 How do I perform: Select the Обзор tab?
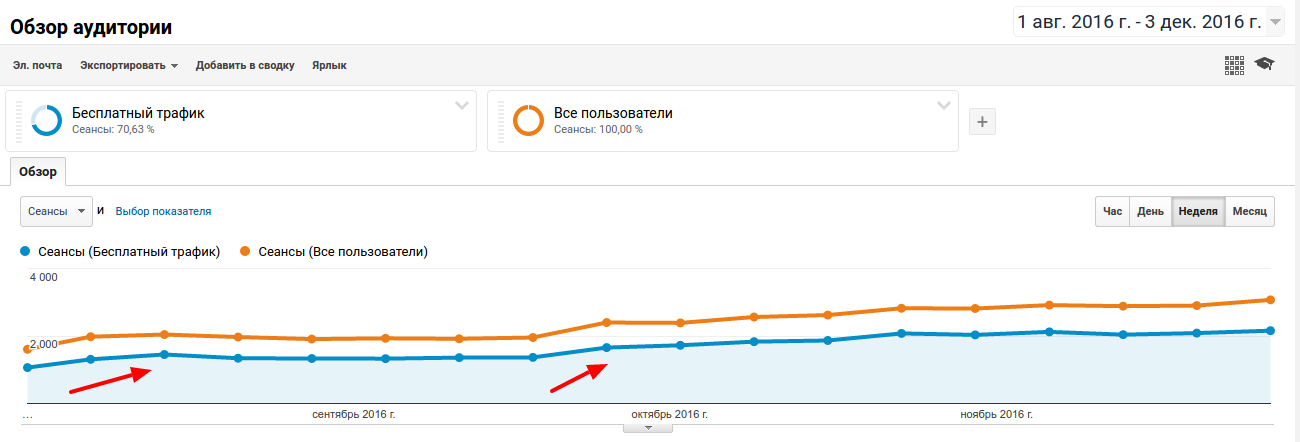(x=38, y=171)
